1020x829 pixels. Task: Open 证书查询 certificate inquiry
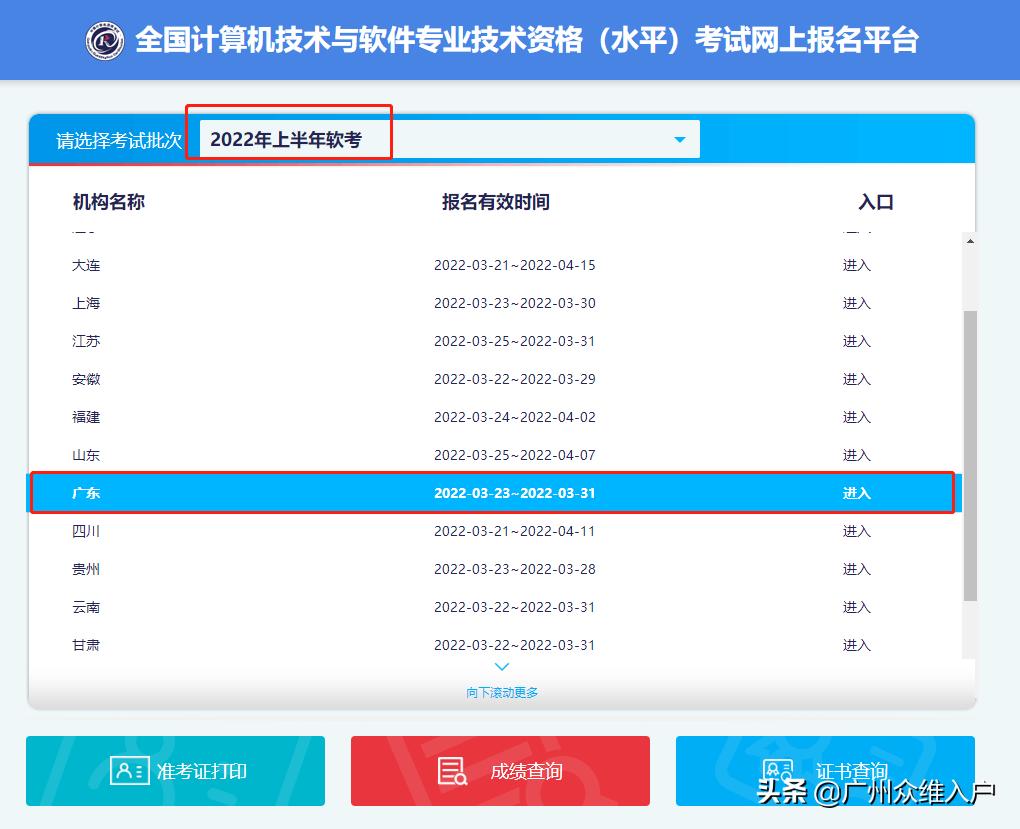pyautogui.click(x=823, y=771)
